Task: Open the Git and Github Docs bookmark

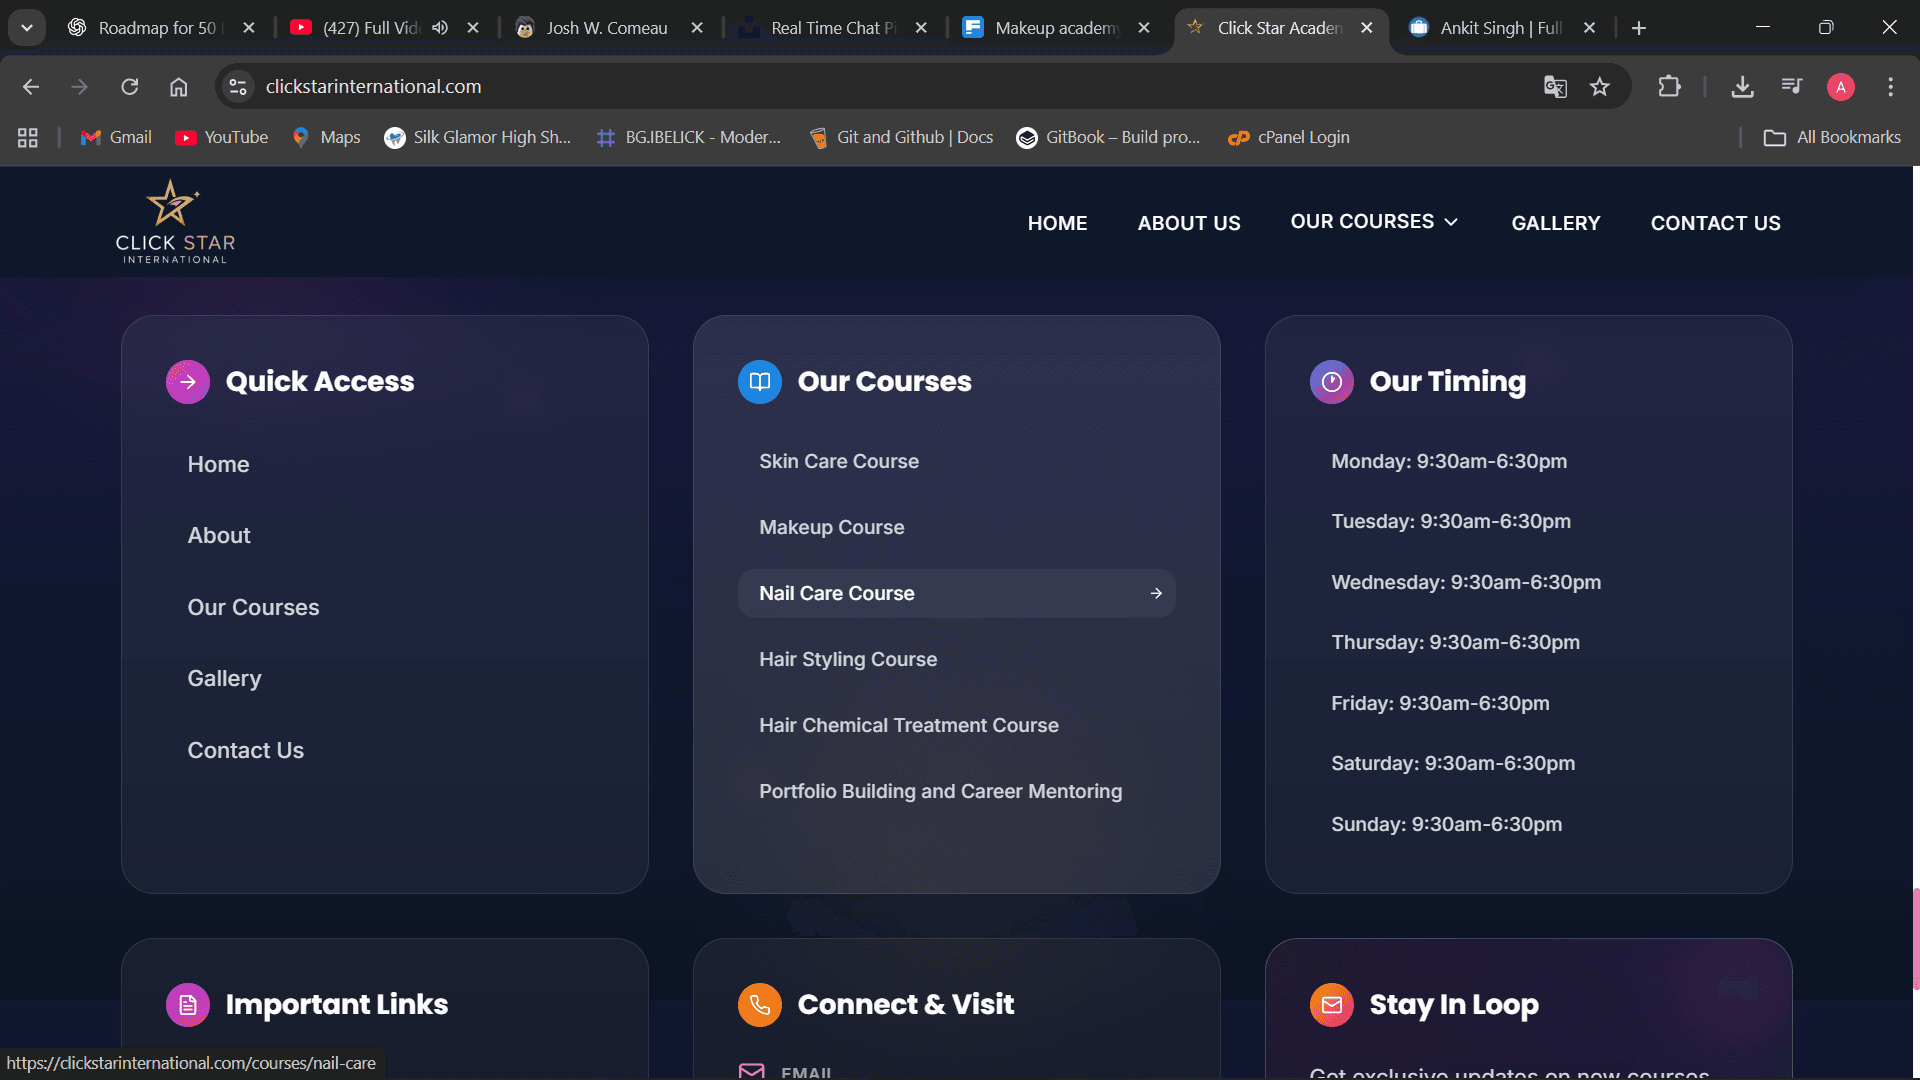Action: click(901, 138)
